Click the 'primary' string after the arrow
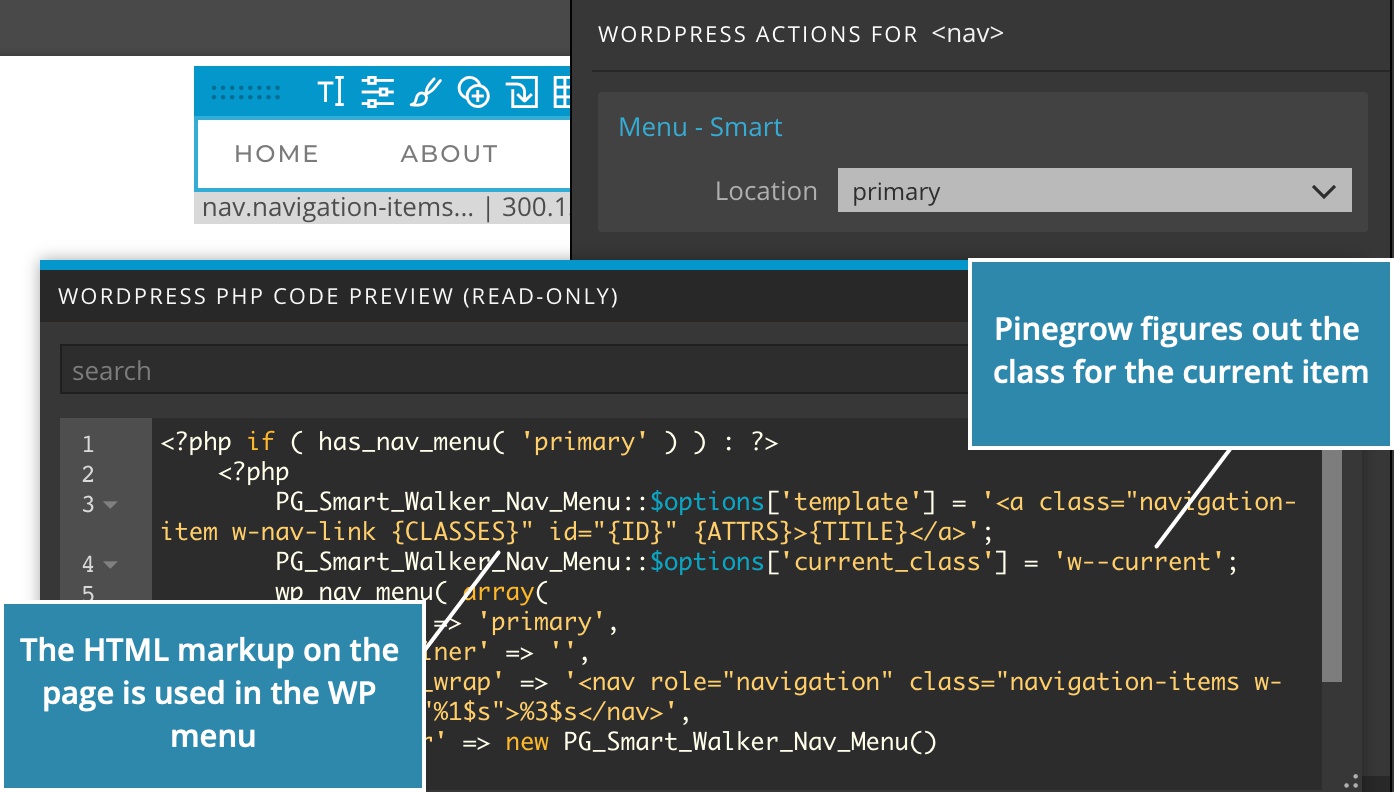The image size is (1394, 792). click(x=542, y=622)
